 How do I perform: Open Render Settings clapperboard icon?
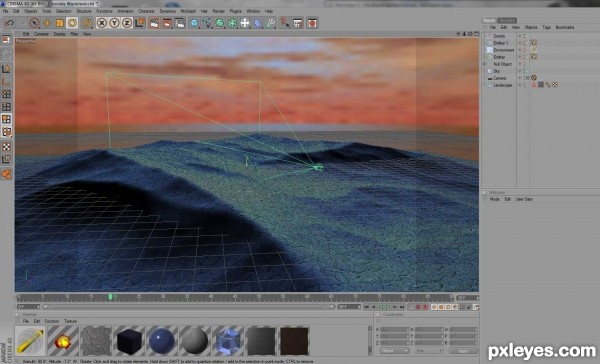180,23
